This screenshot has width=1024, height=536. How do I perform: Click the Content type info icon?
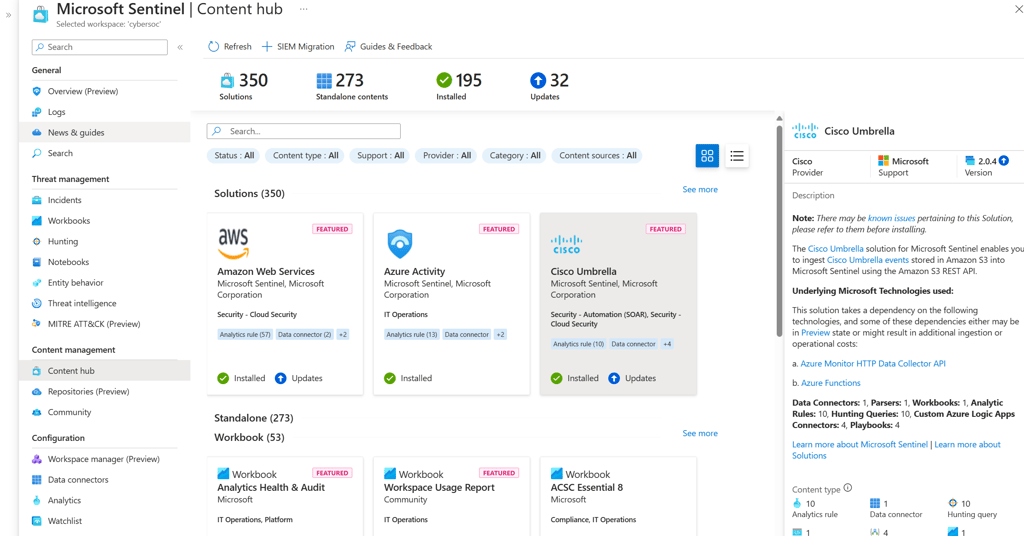click(848, 488)
